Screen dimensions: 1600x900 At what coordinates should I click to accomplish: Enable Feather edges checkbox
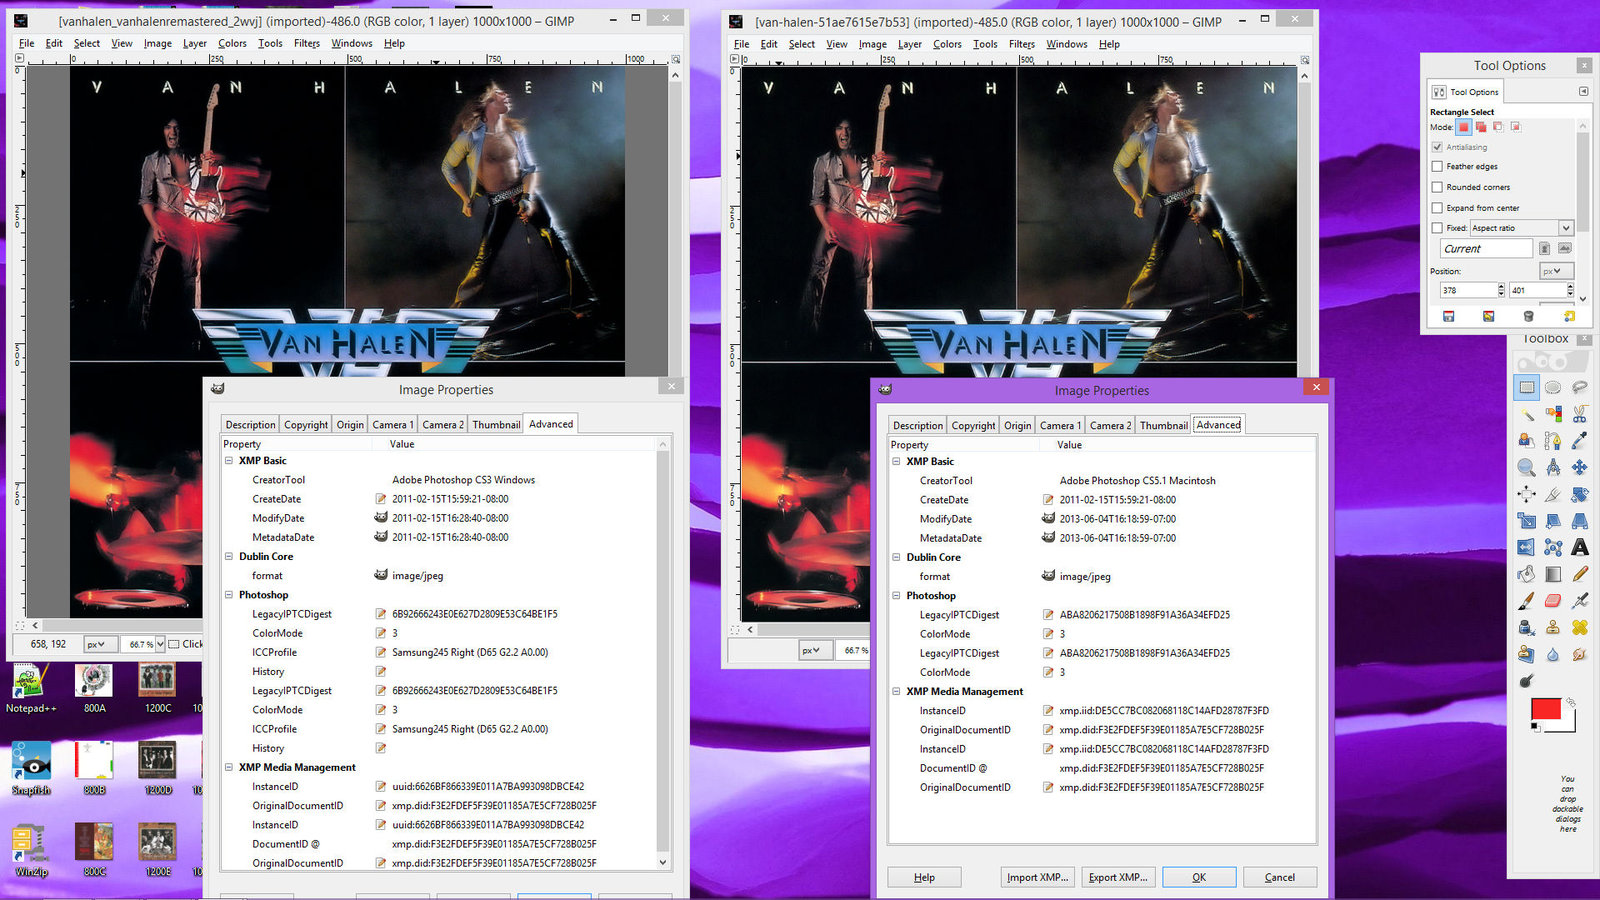[1437, 167]
